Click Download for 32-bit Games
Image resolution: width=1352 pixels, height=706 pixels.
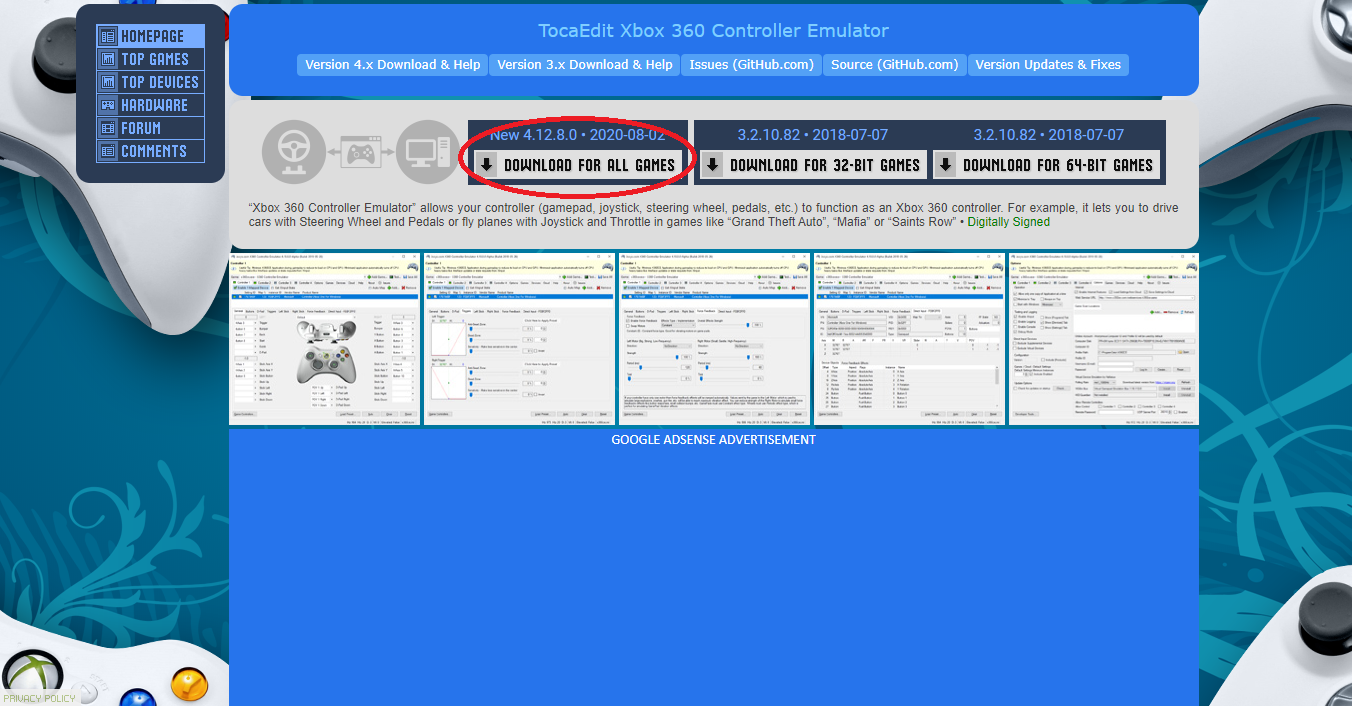813,165
